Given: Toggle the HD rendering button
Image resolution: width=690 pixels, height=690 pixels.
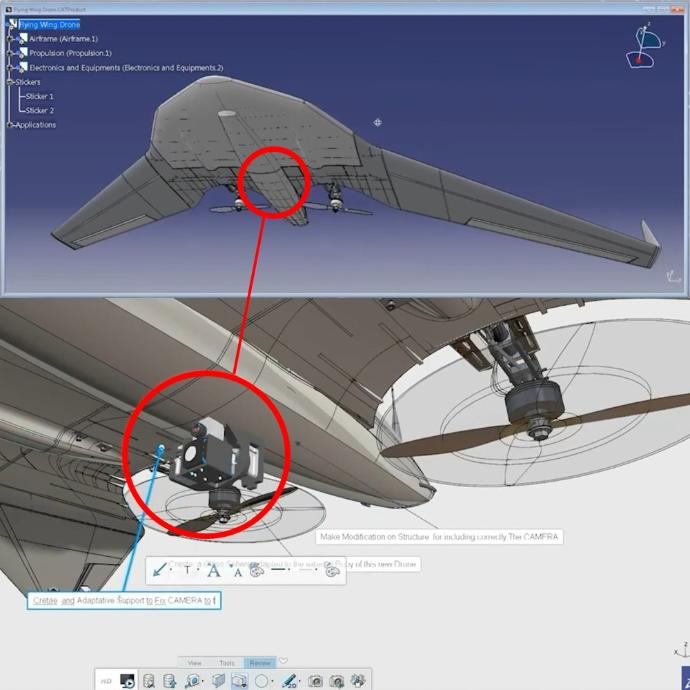Looking at the screenshot, I should pyautogui.click(x=106, y=681).
